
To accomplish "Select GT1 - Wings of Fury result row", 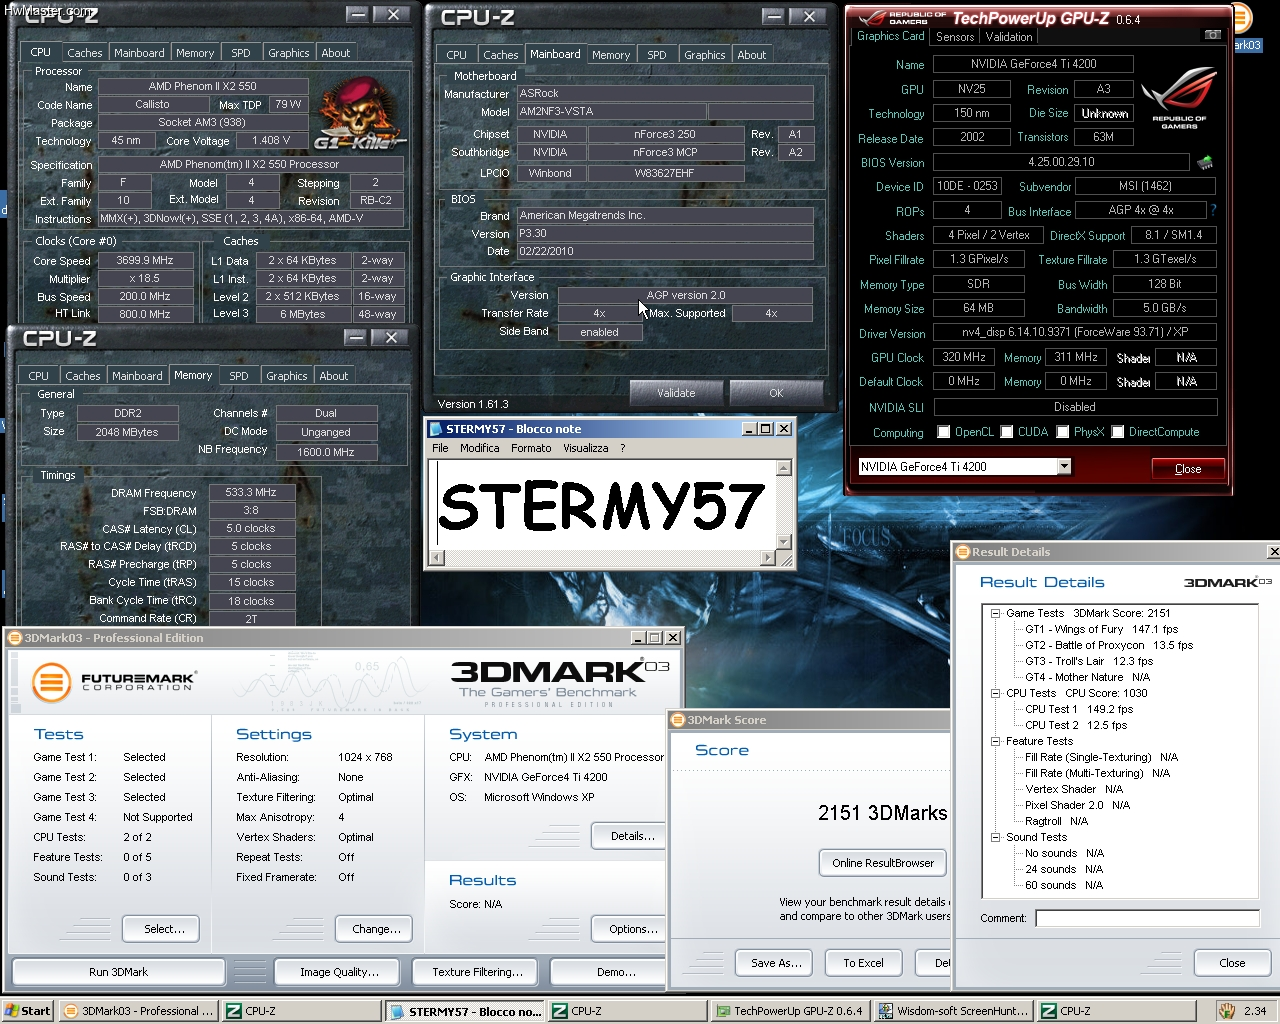I will pyautogui.click(x=1101, y=629).
